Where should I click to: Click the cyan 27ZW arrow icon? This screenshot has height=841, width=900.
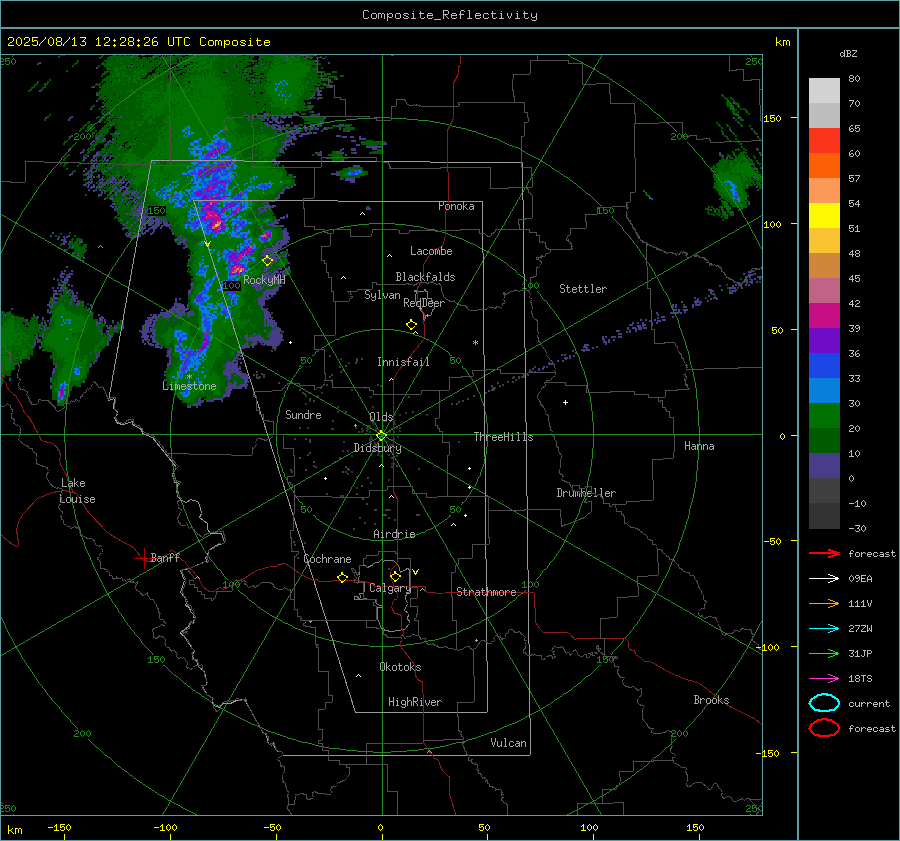coord(824,629)
